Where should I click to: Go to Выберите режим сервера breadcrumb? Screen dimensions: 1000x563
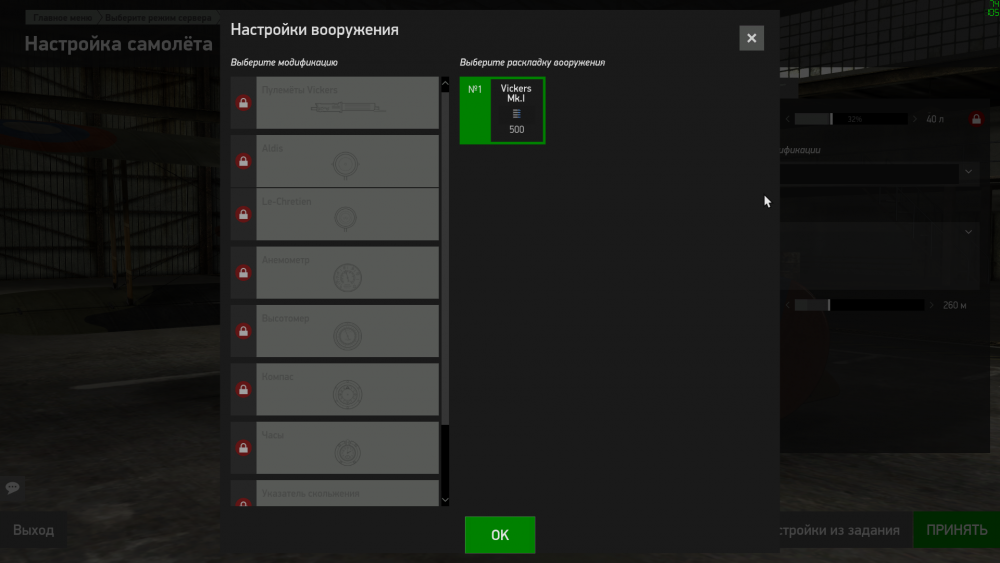coord(158,18)
